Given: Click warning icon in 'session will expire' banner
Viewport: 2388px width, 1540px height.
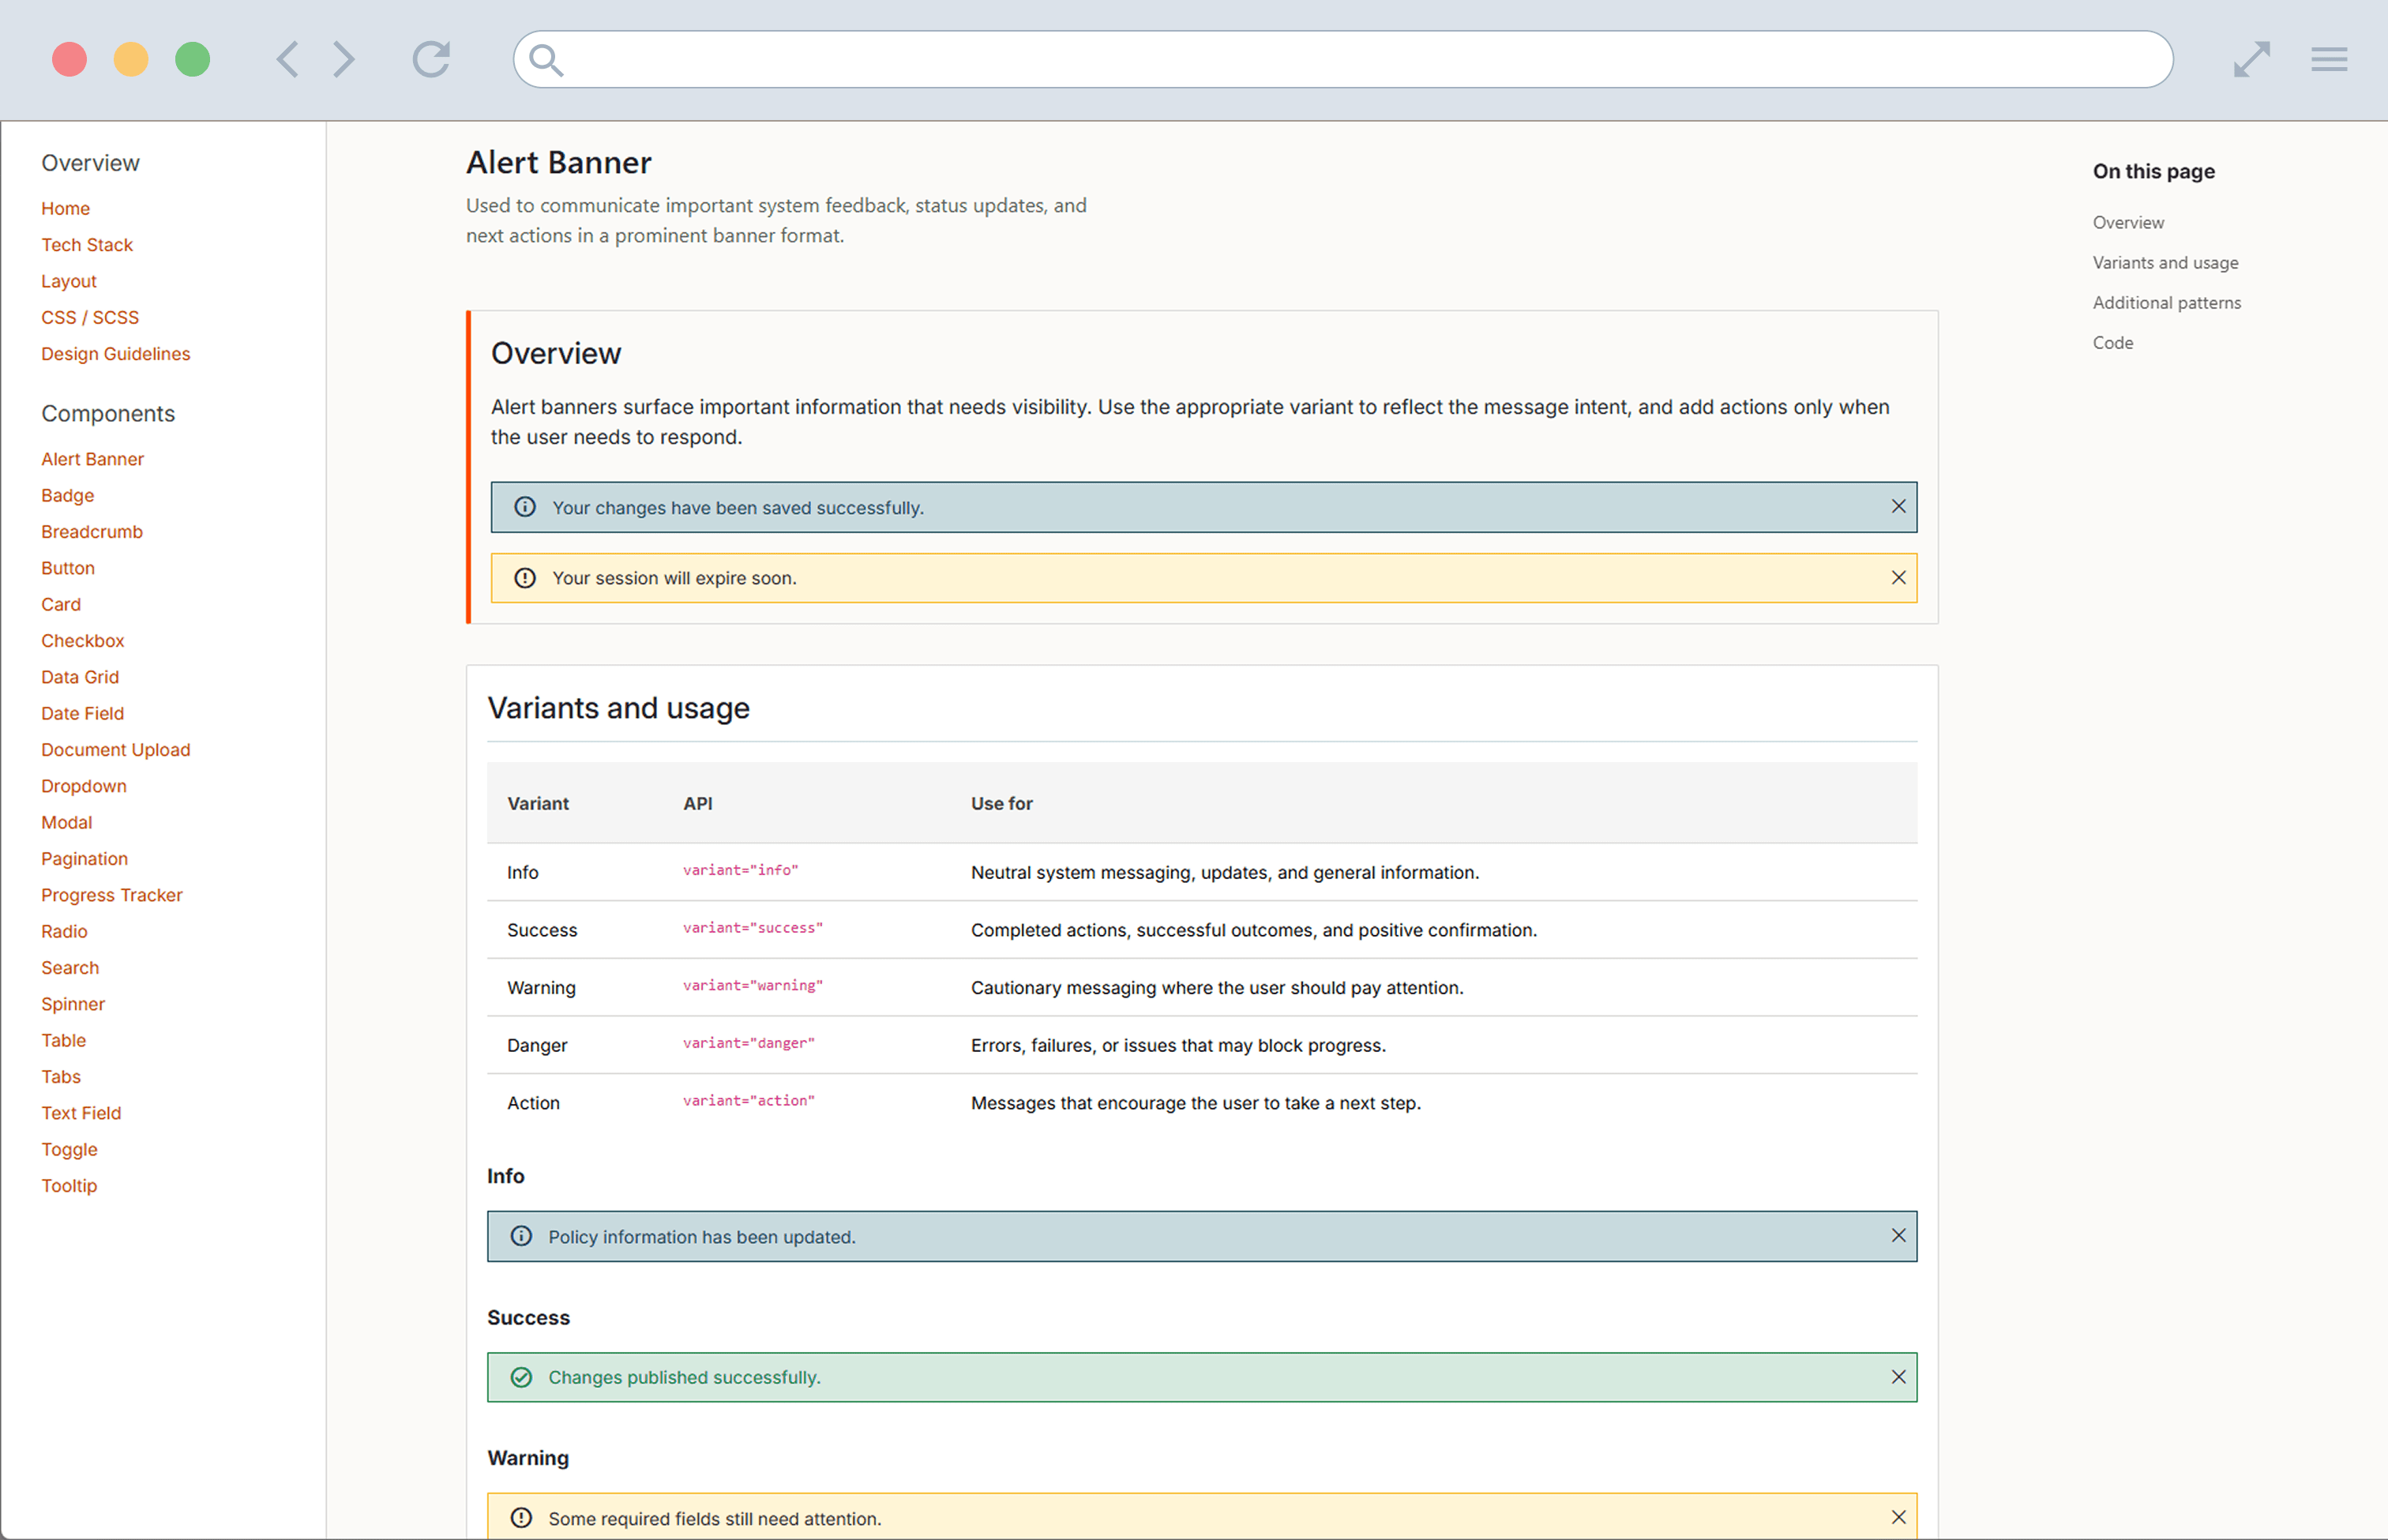Looking at the screenshot, I should click(525, 578).
